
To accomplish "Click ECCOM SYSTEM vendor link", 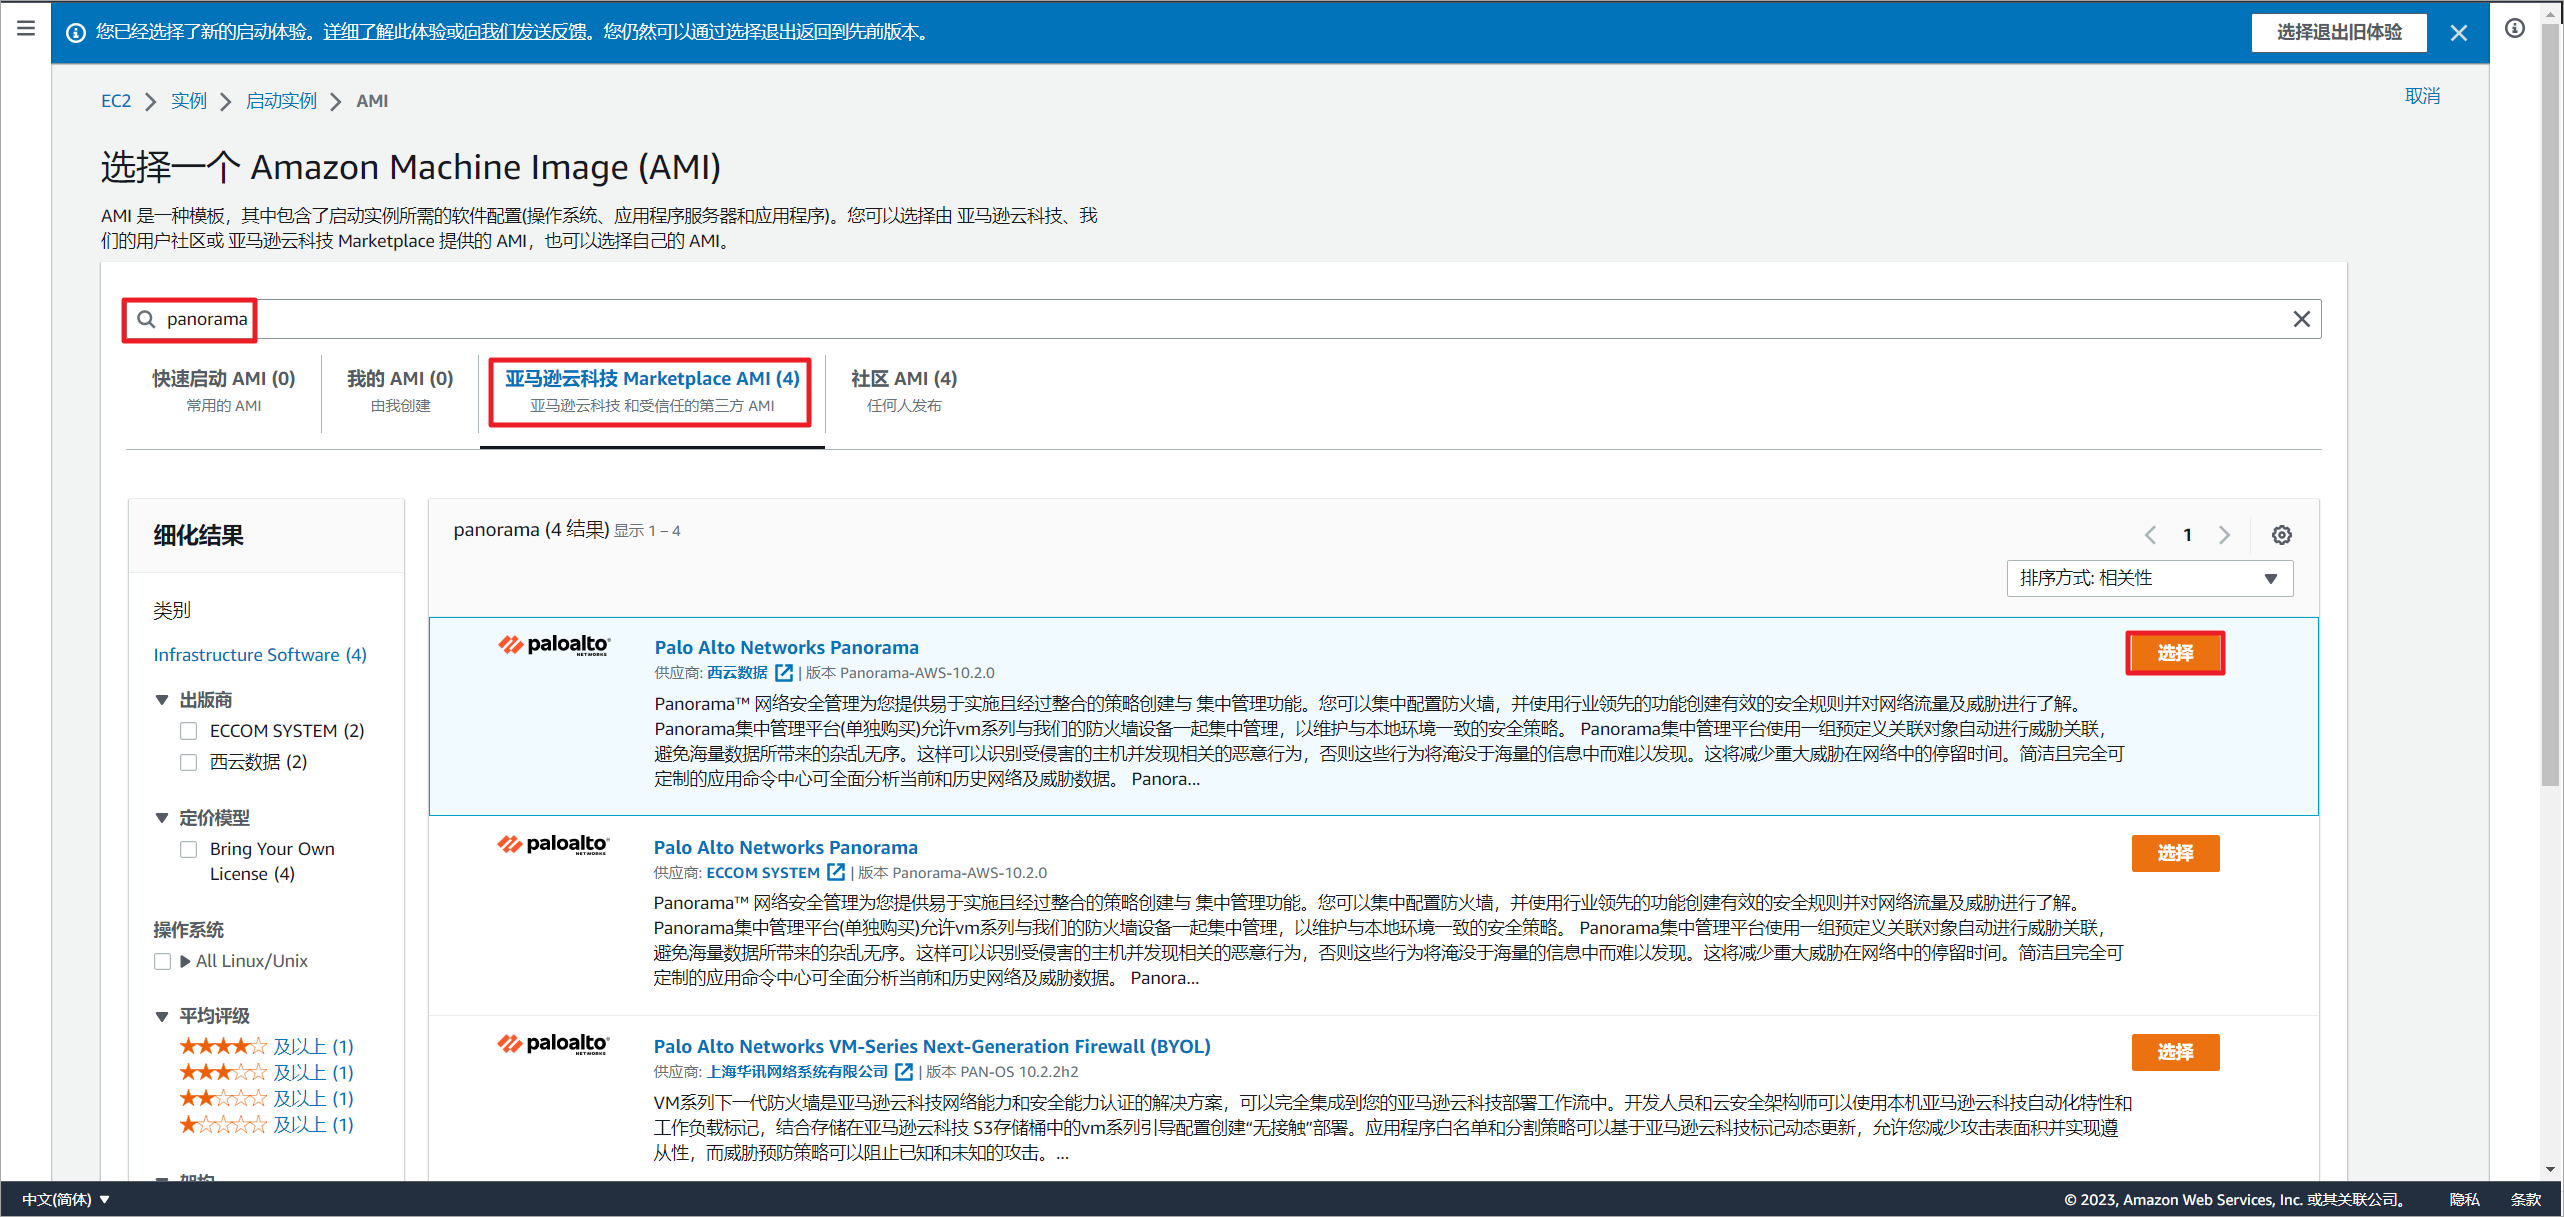I will [x=763, y=872].
